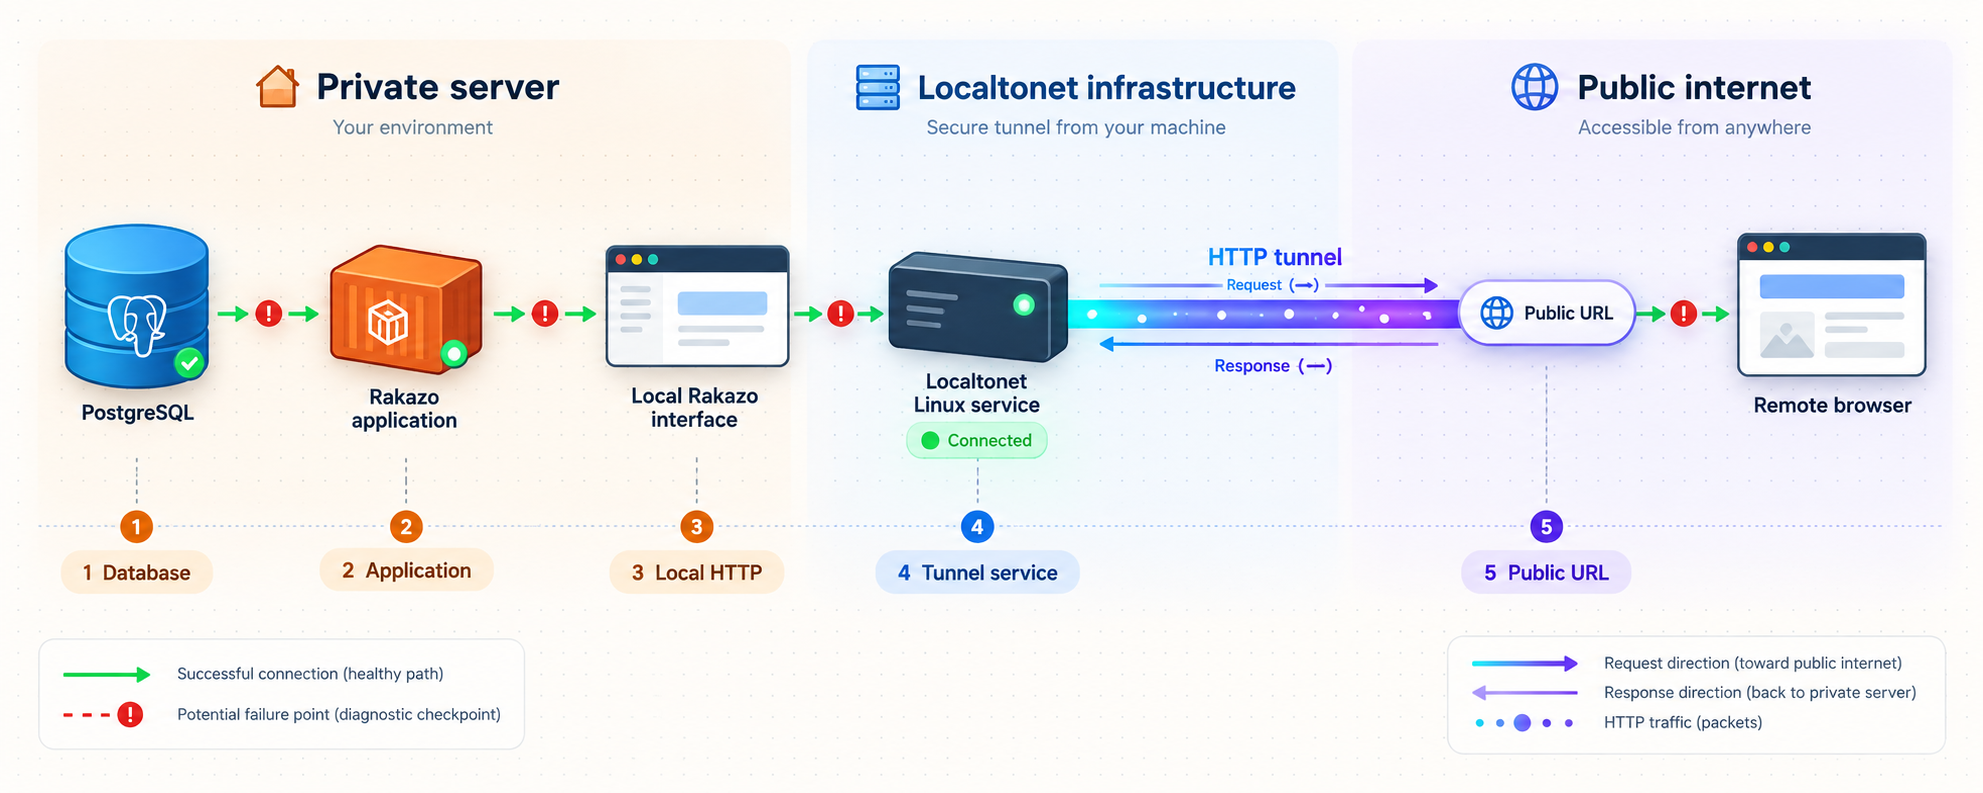Click failure checkpoint between Public URL and Remote browser
The width and height of the screenshot is (1983, 793).
(x=1684, y=314)
